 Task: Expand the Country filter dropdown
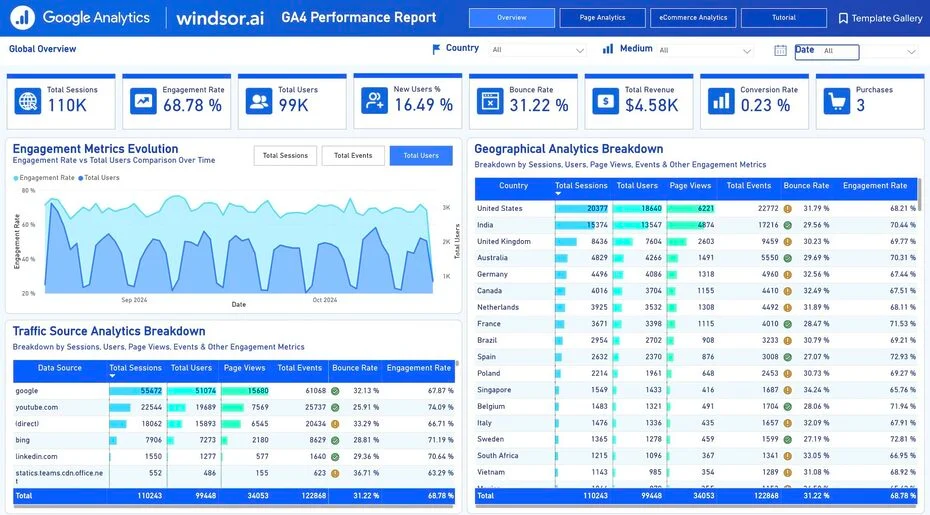click(x=537, y=50)
